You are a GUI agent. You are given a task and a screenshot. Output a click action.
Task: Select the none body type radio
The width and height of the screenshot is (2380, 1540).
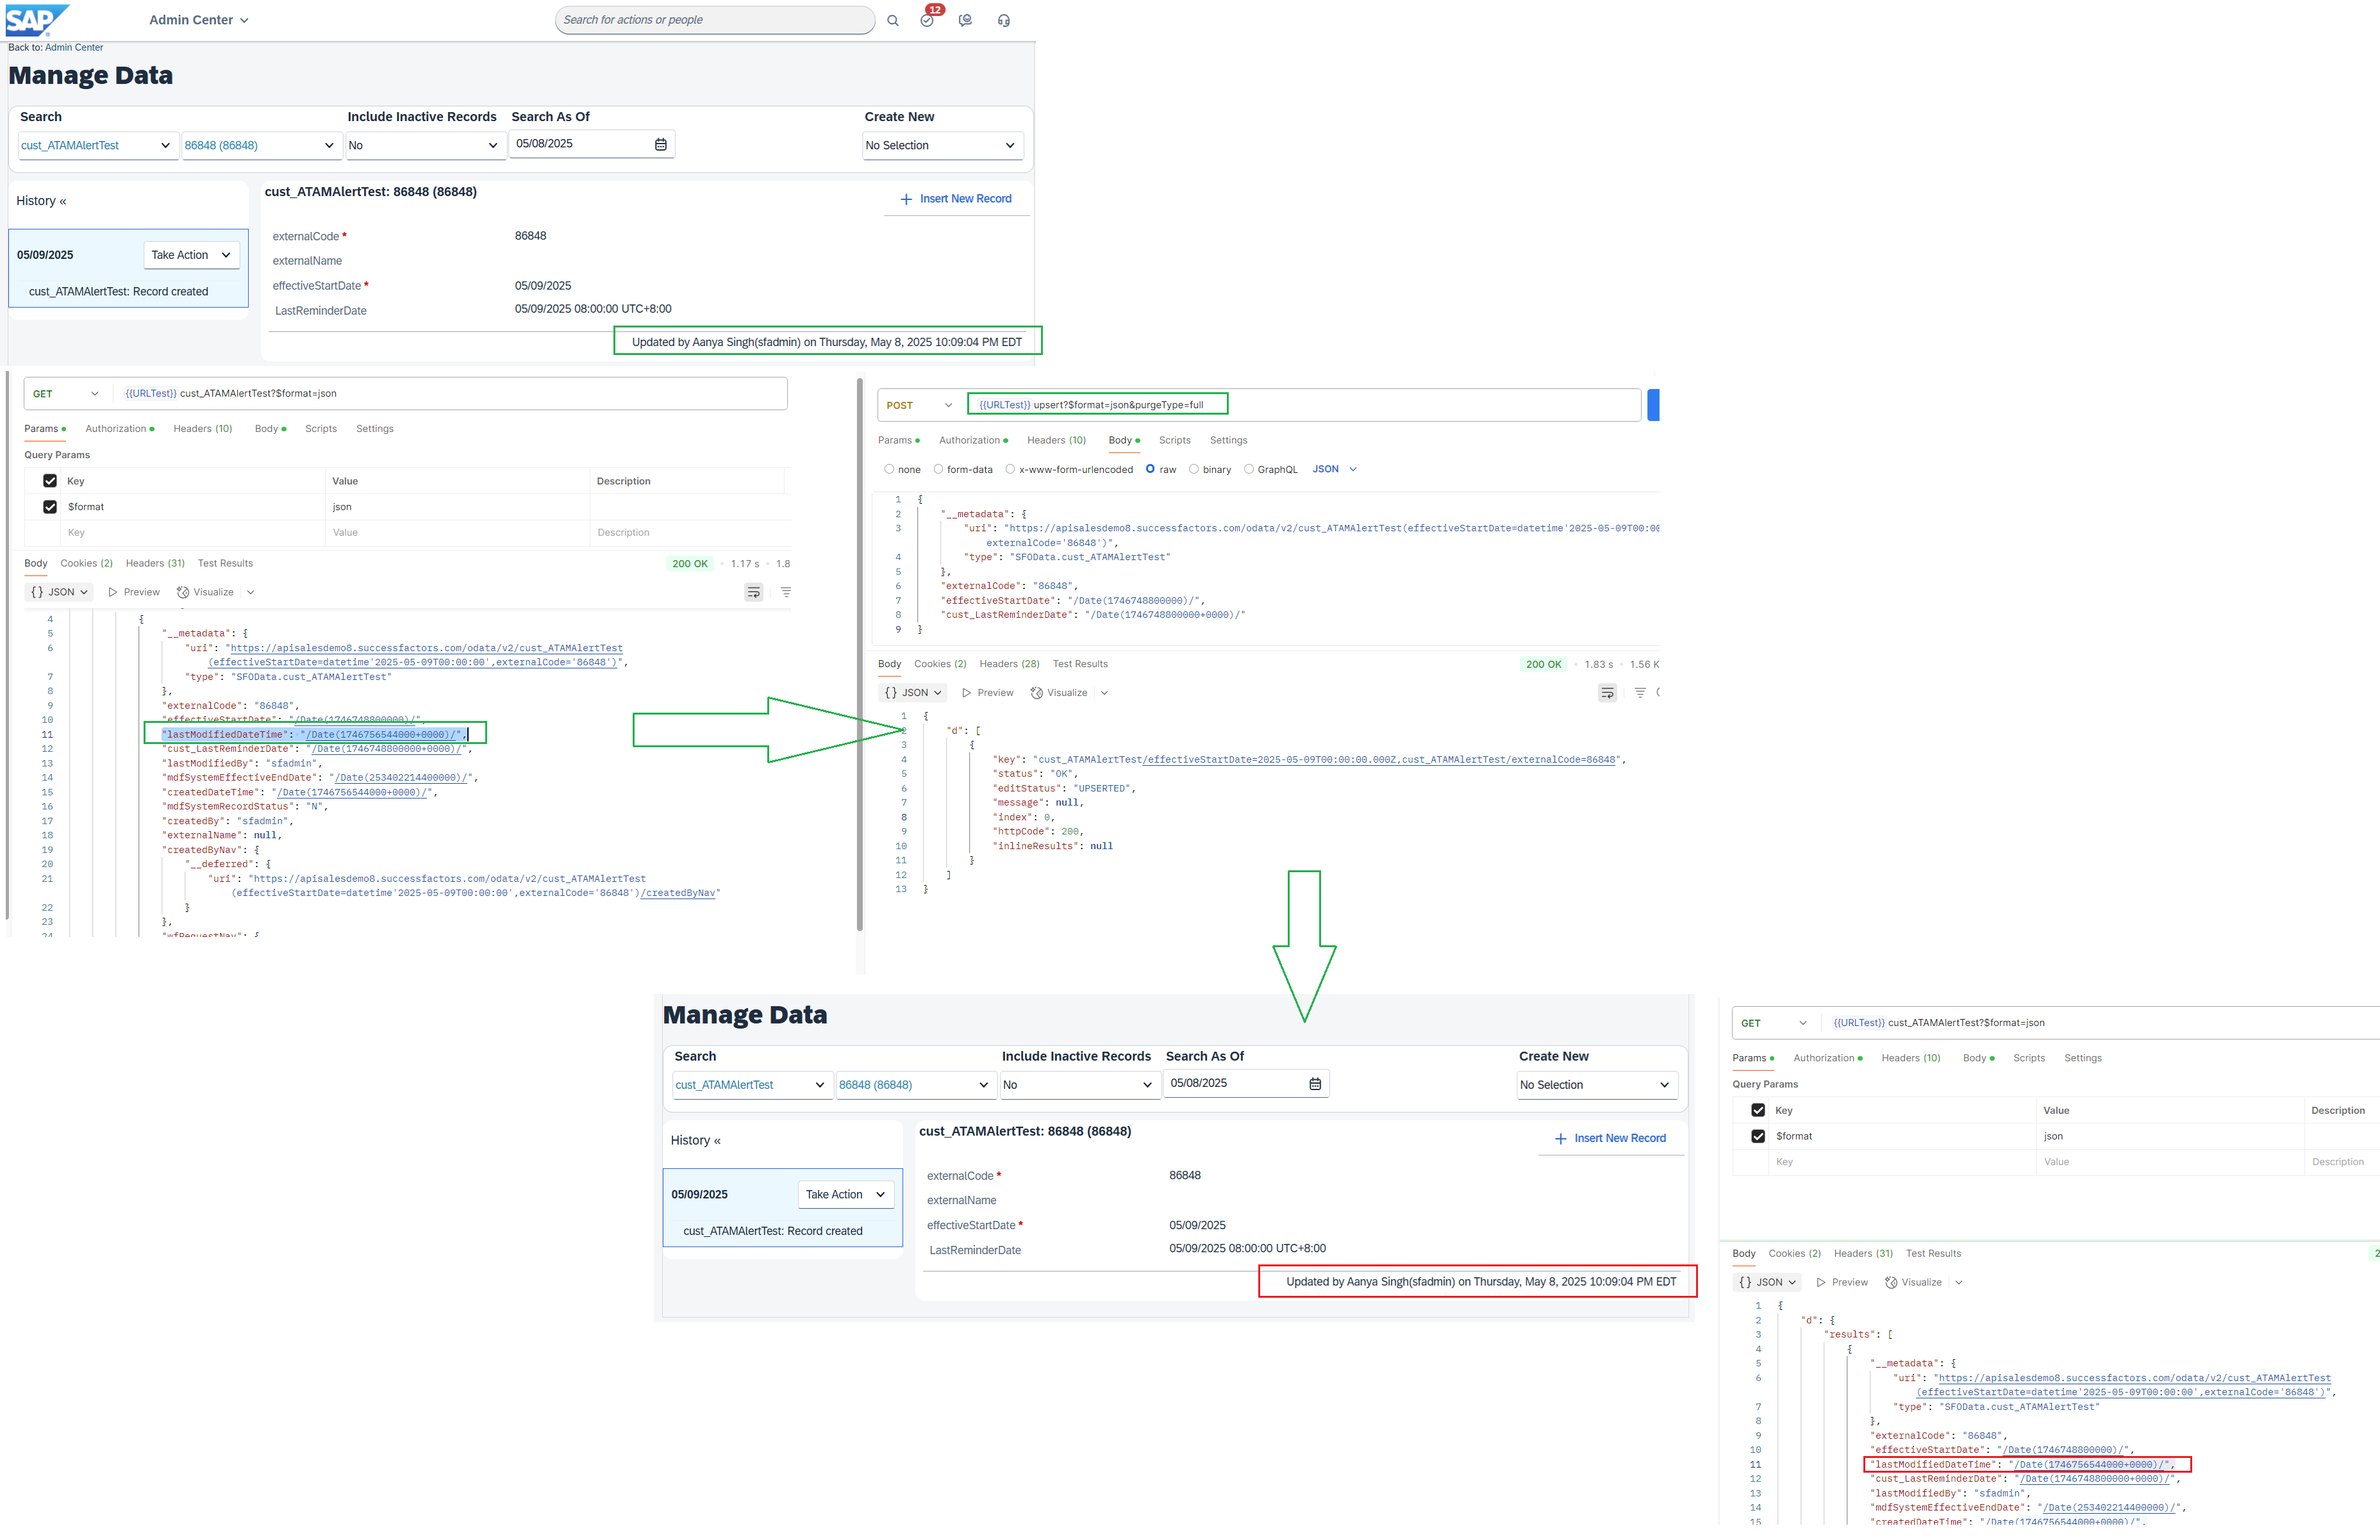(x=889, y=469)
